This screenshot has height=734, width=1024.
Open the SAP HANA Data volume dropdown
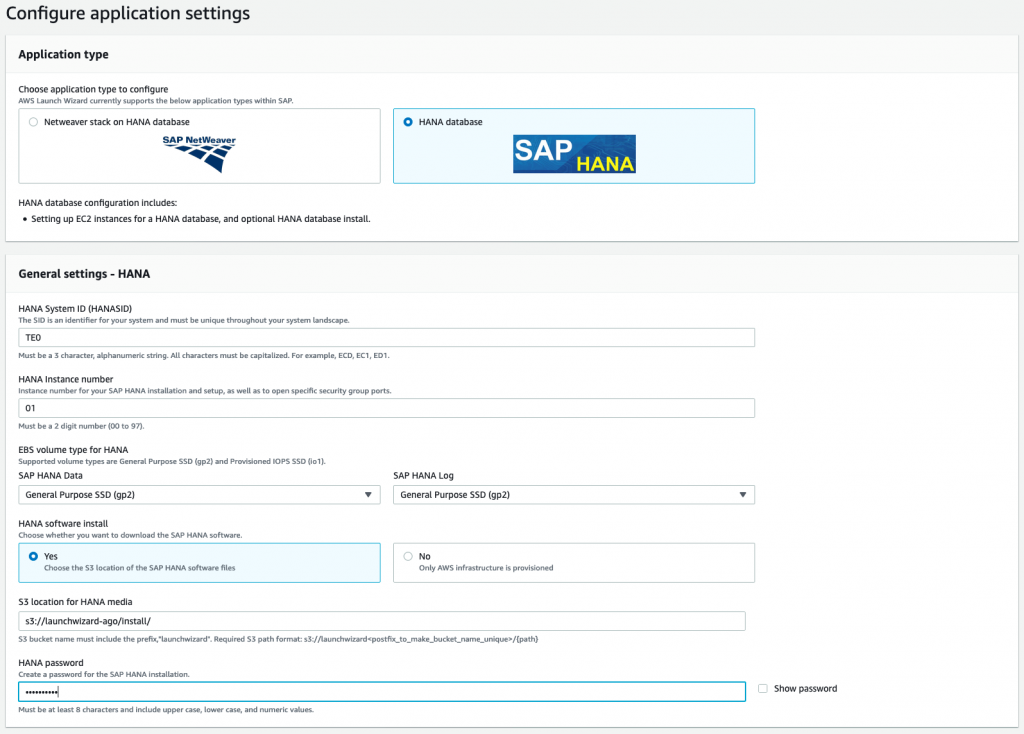pyautogui.click(x=199, y=495)
